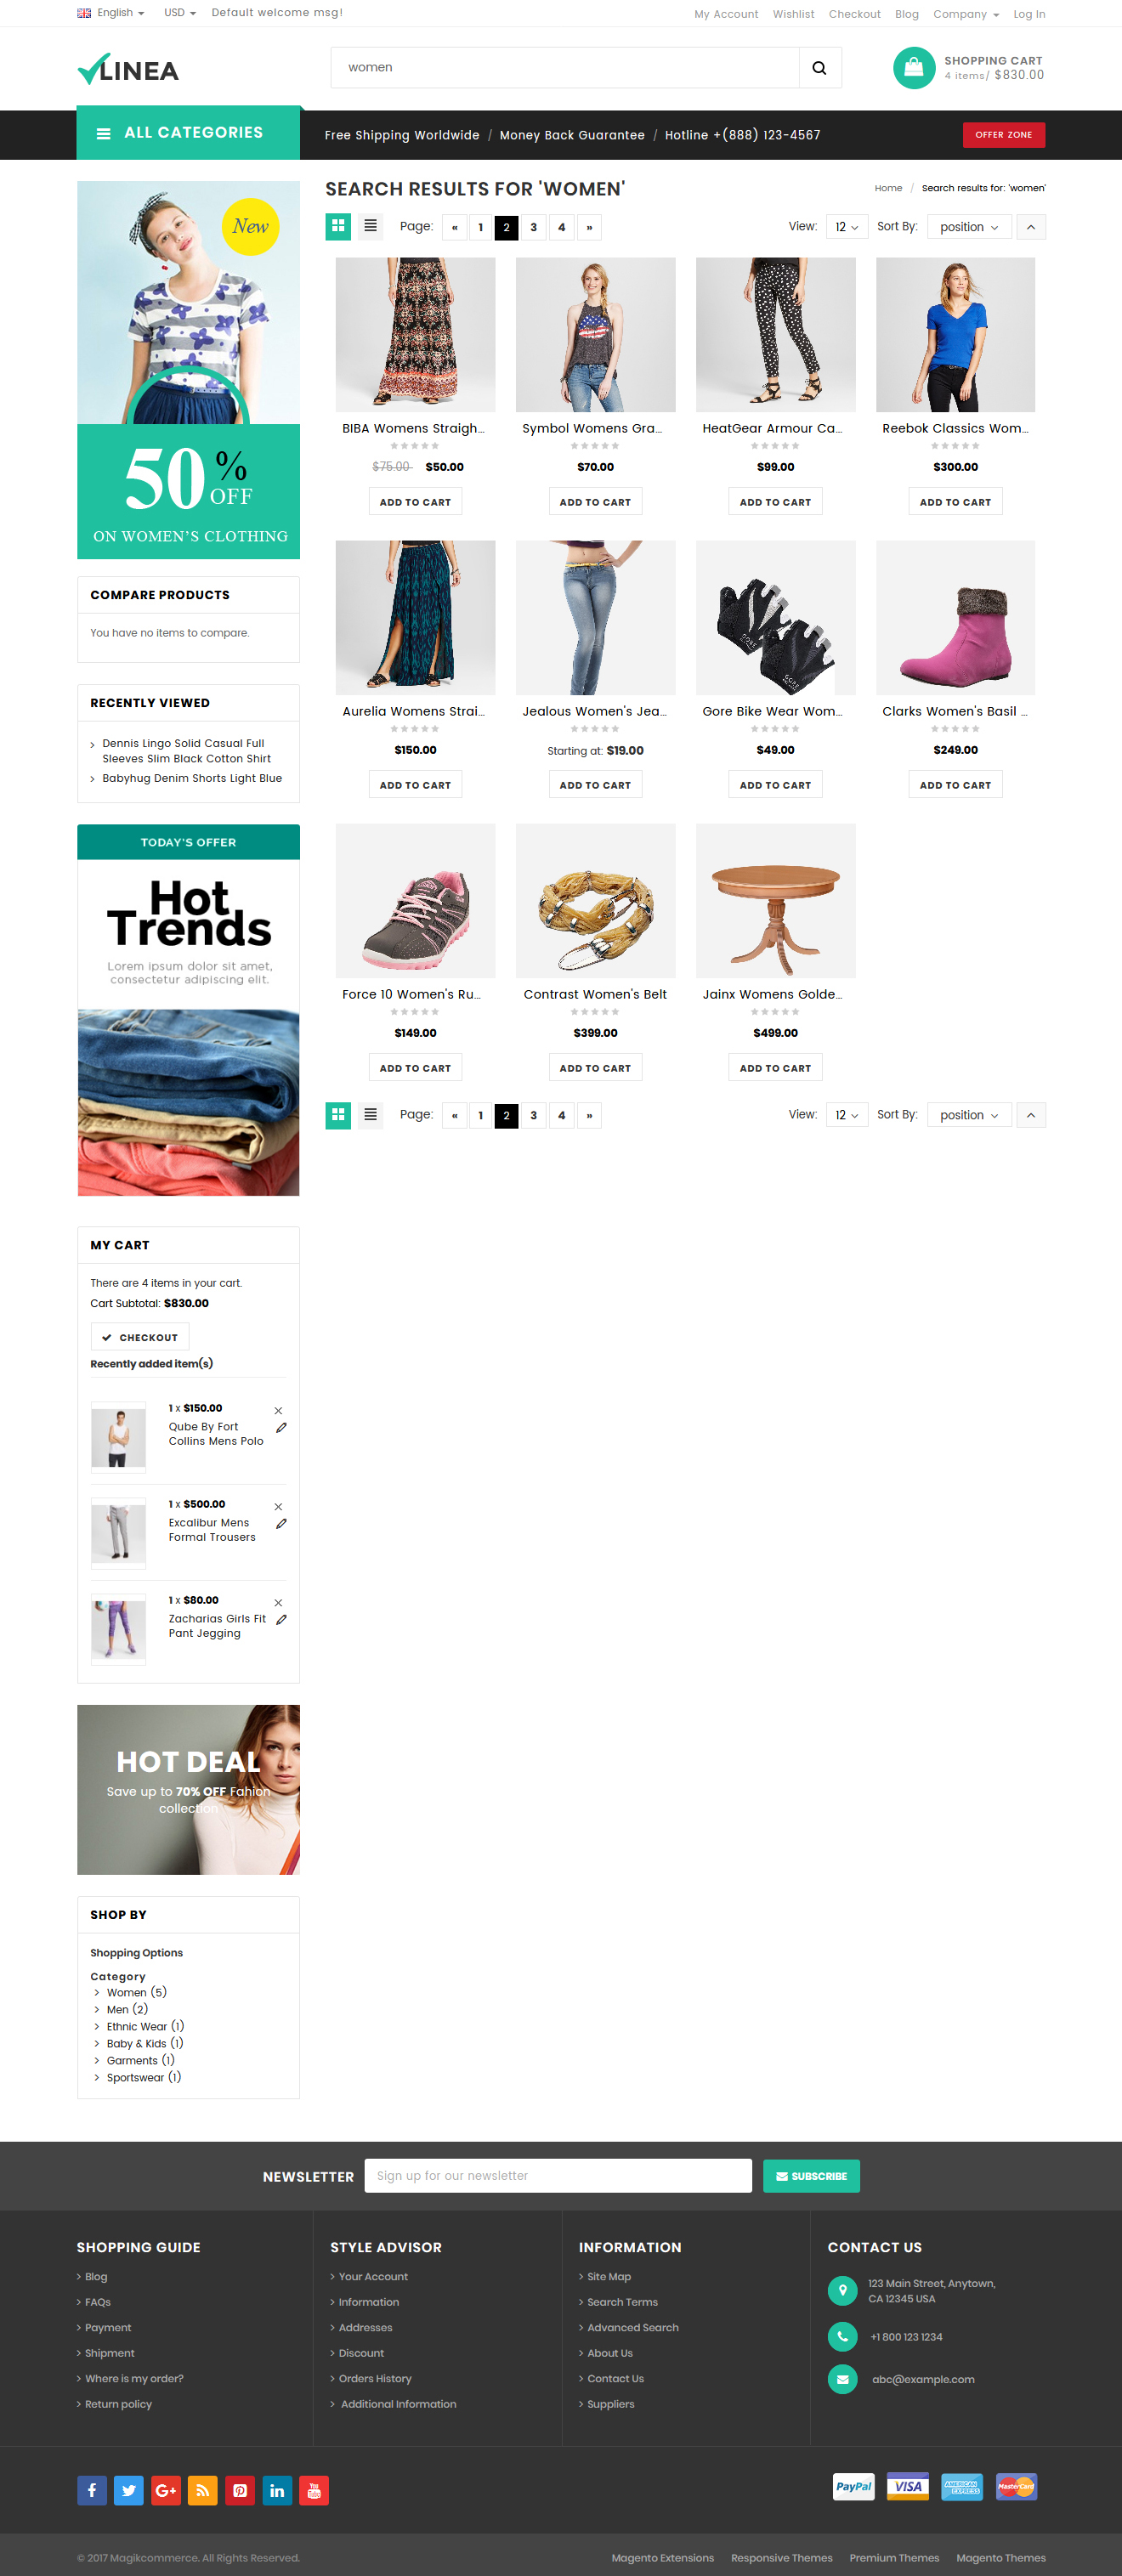Open the top Sort By position dropdown
The image size is (1122, 2576).
click(x=969, y=227)
